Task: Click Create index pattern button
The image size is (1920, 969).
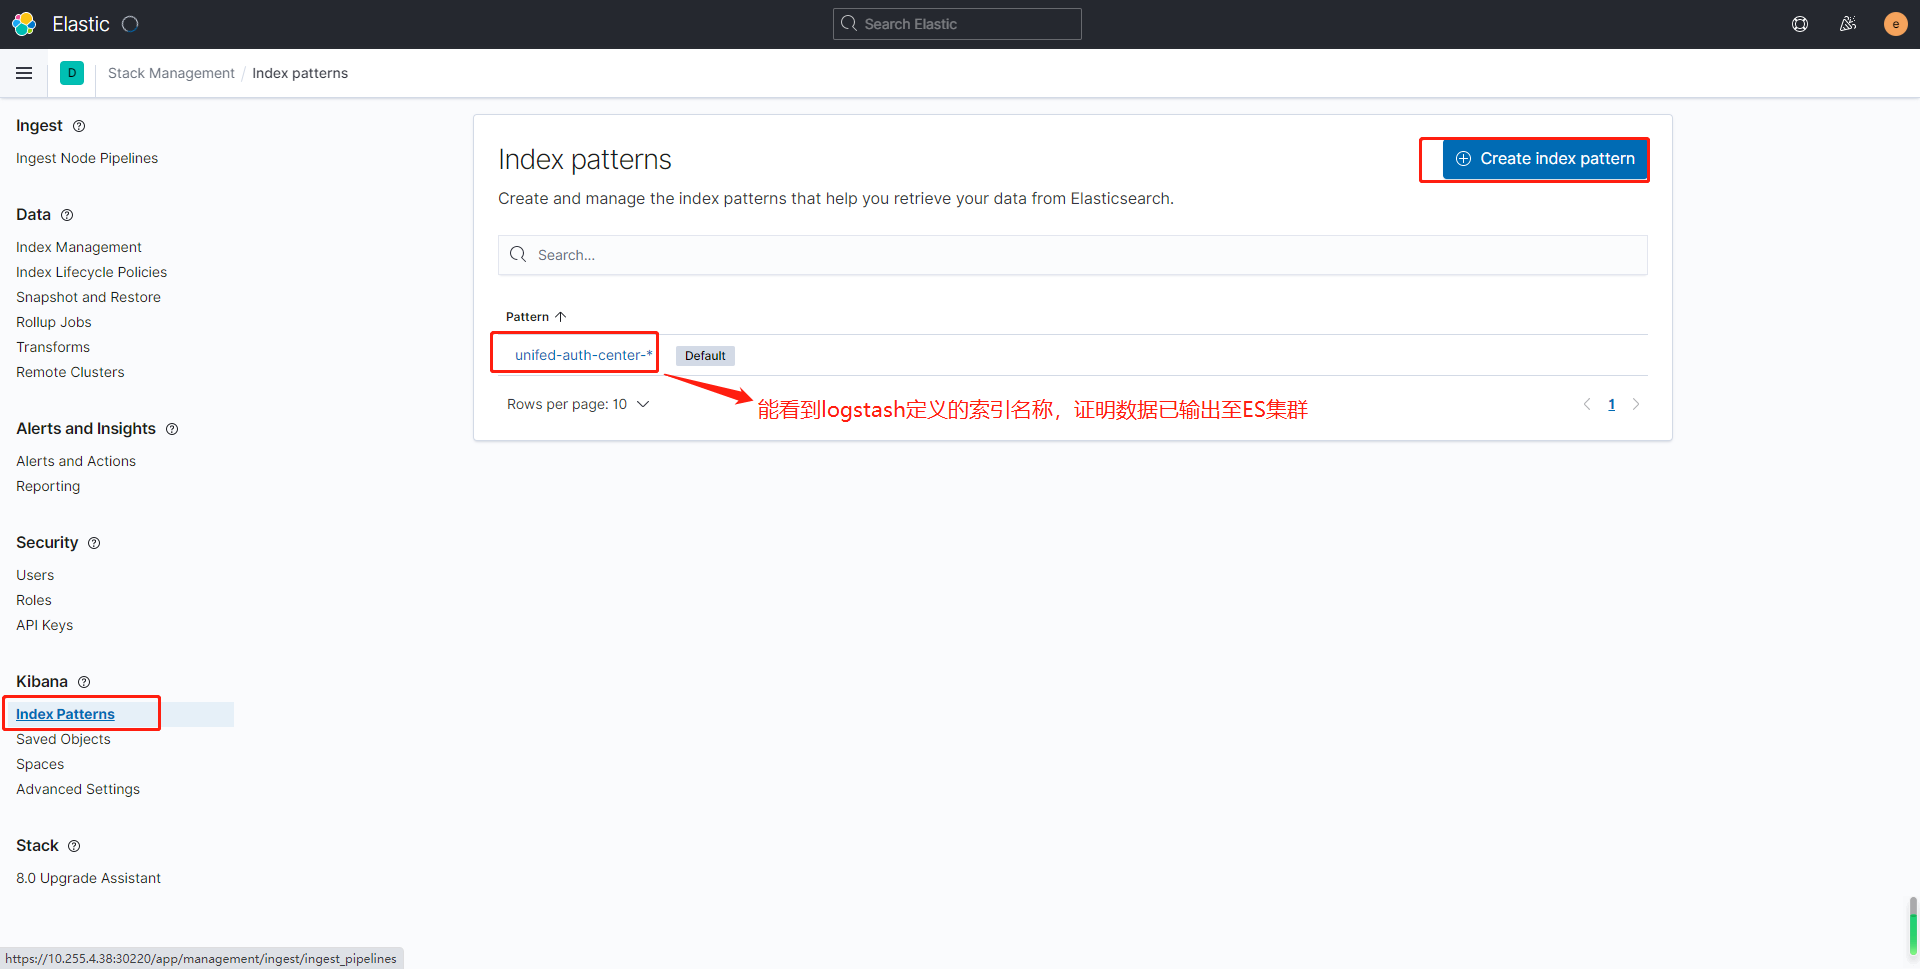Action: (1545, 159)
